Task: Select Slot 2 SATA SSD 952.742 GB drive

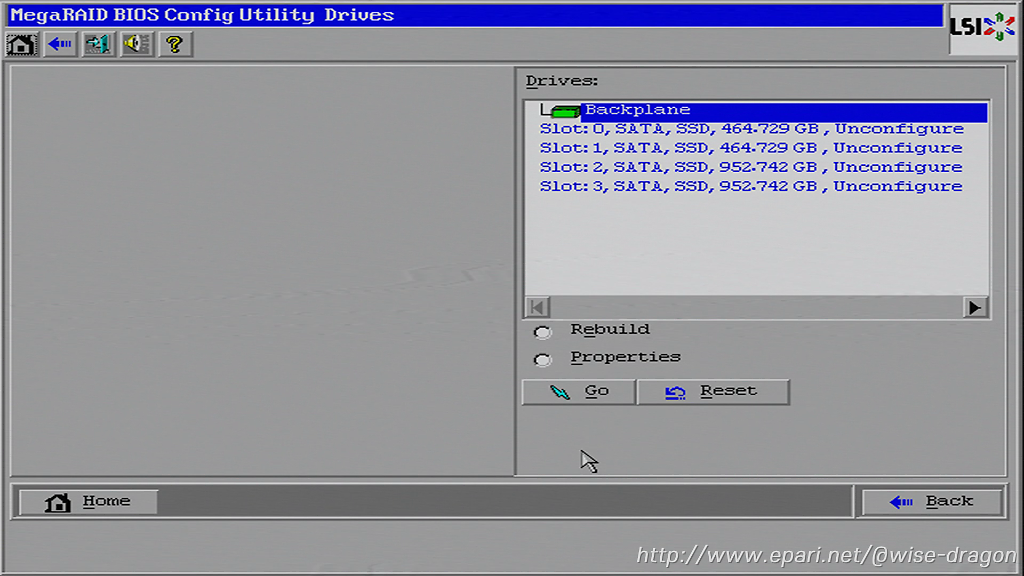Action: (751, 167)
